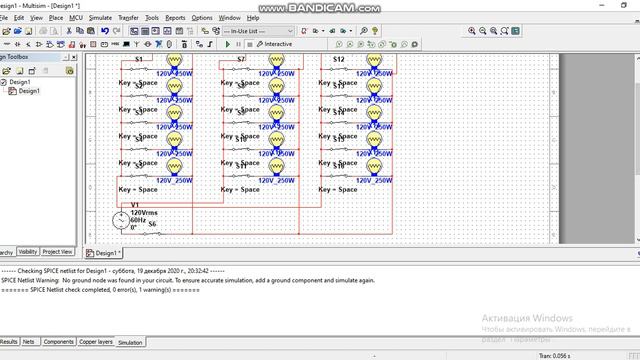This screenshot has height=360, width=640.
Task: Pause the simulation
Action: 239,44
